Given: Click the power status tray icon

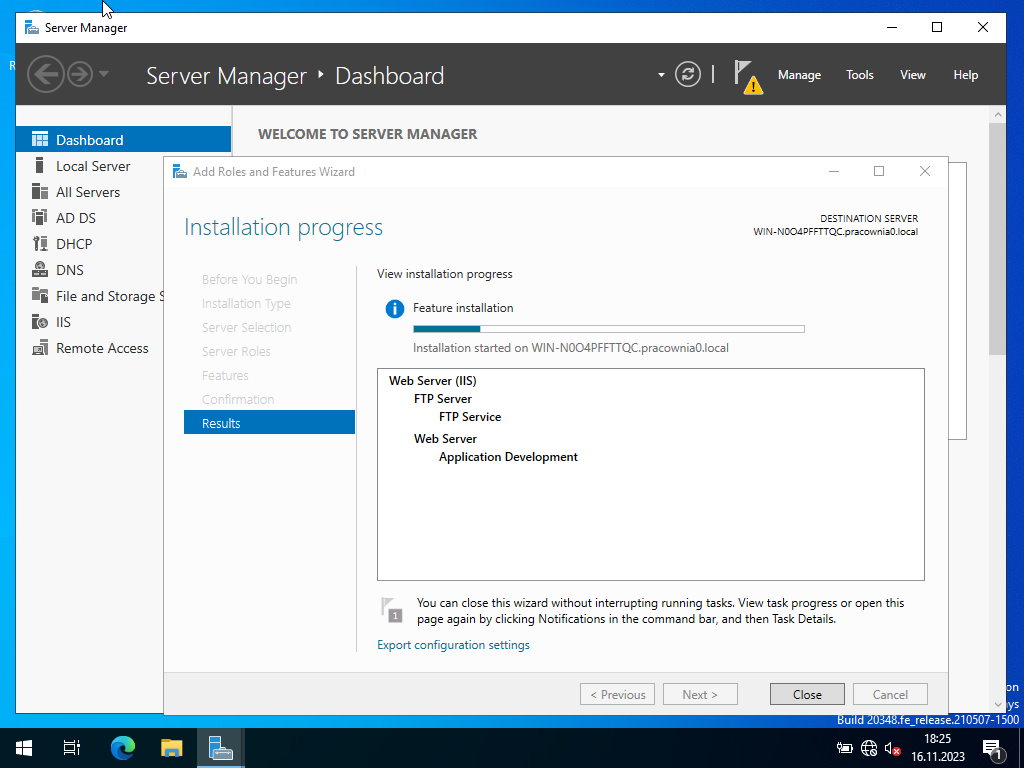Looking at the screenshot, I should 844,748.
